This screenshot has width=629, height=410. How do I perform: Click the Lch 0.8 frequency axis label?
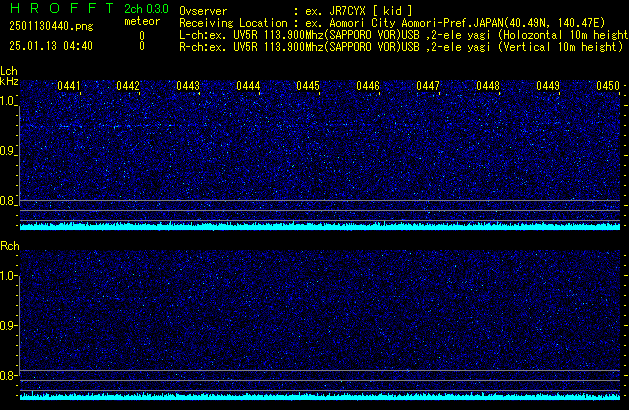8,201
